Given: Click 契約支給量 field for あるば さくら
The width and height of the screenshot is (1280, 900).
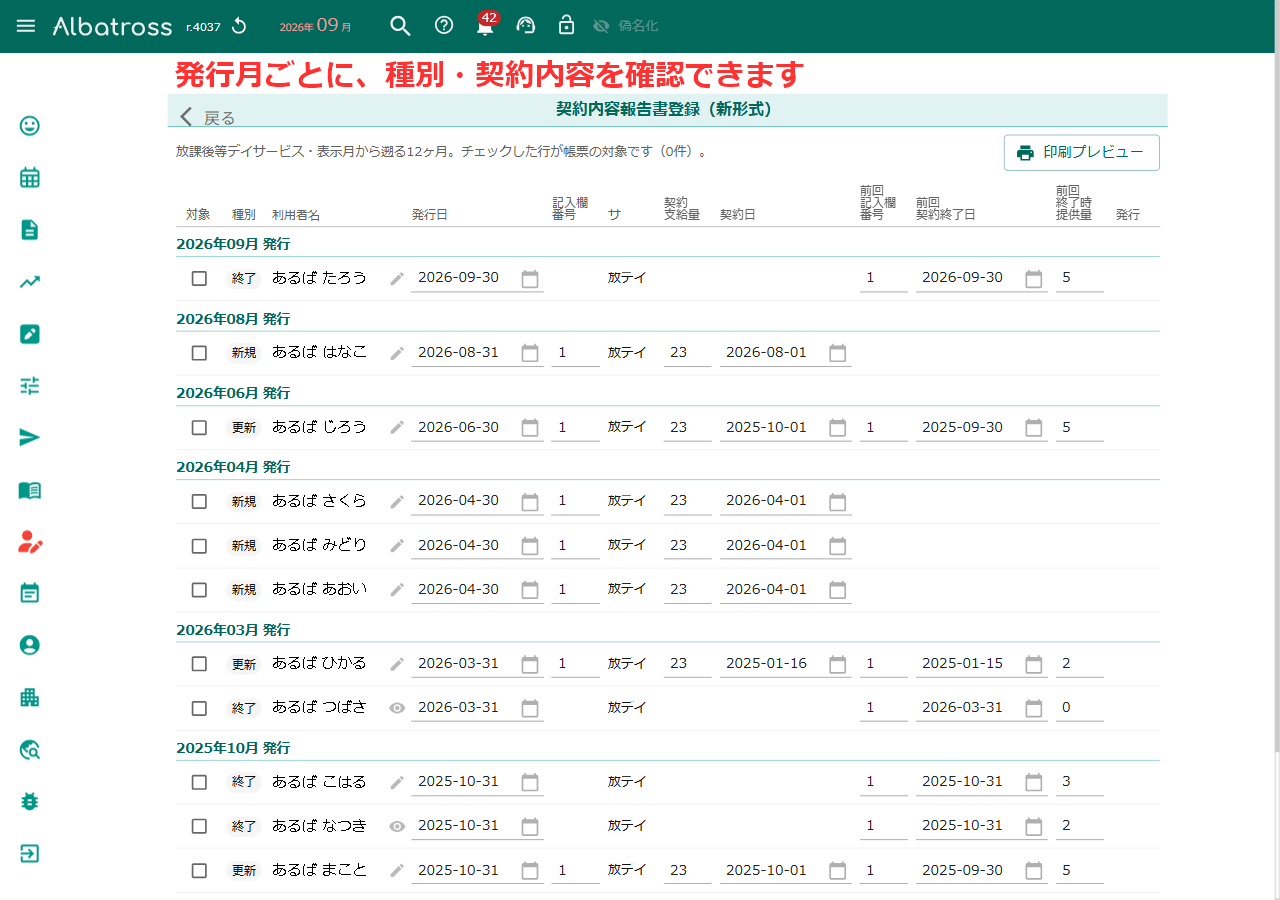Looking at the screenshot, I should pos(688,501).
